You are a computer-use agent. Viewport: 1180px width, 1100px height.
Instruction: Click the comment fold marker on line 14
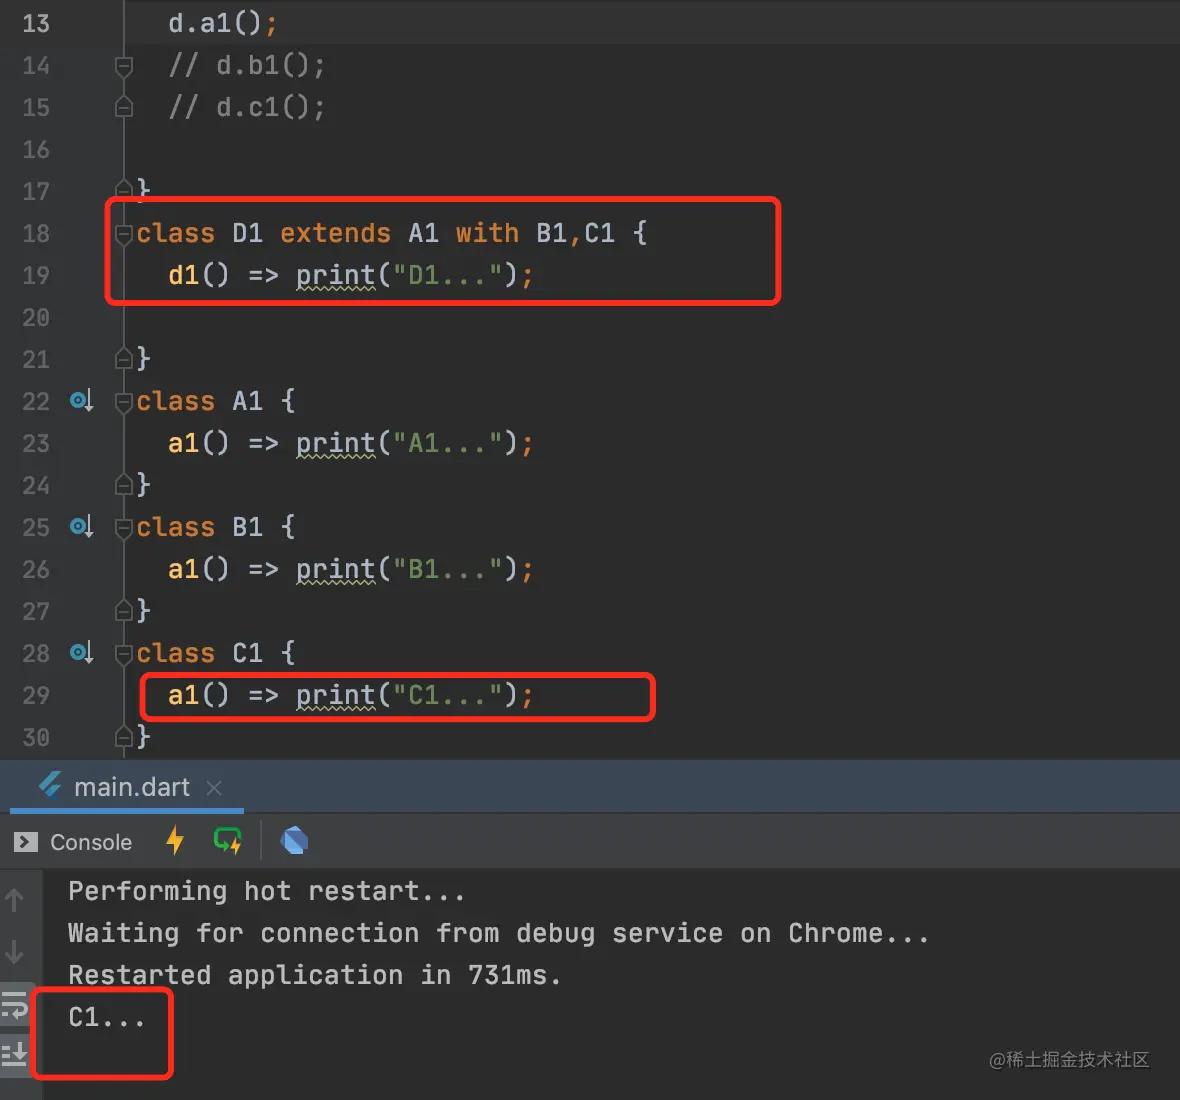pyautogui.click(x=123, y=66)
